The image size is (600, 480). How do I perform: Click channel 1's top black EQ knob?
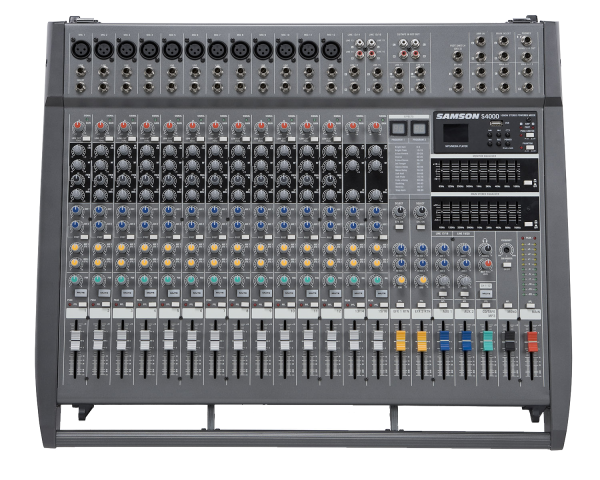point(78,150)
